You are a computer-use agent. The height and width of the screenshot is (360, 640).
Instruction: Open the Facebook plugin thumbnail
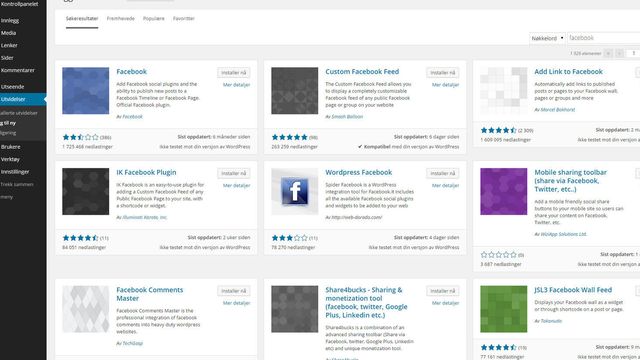[x=85, y=91]
